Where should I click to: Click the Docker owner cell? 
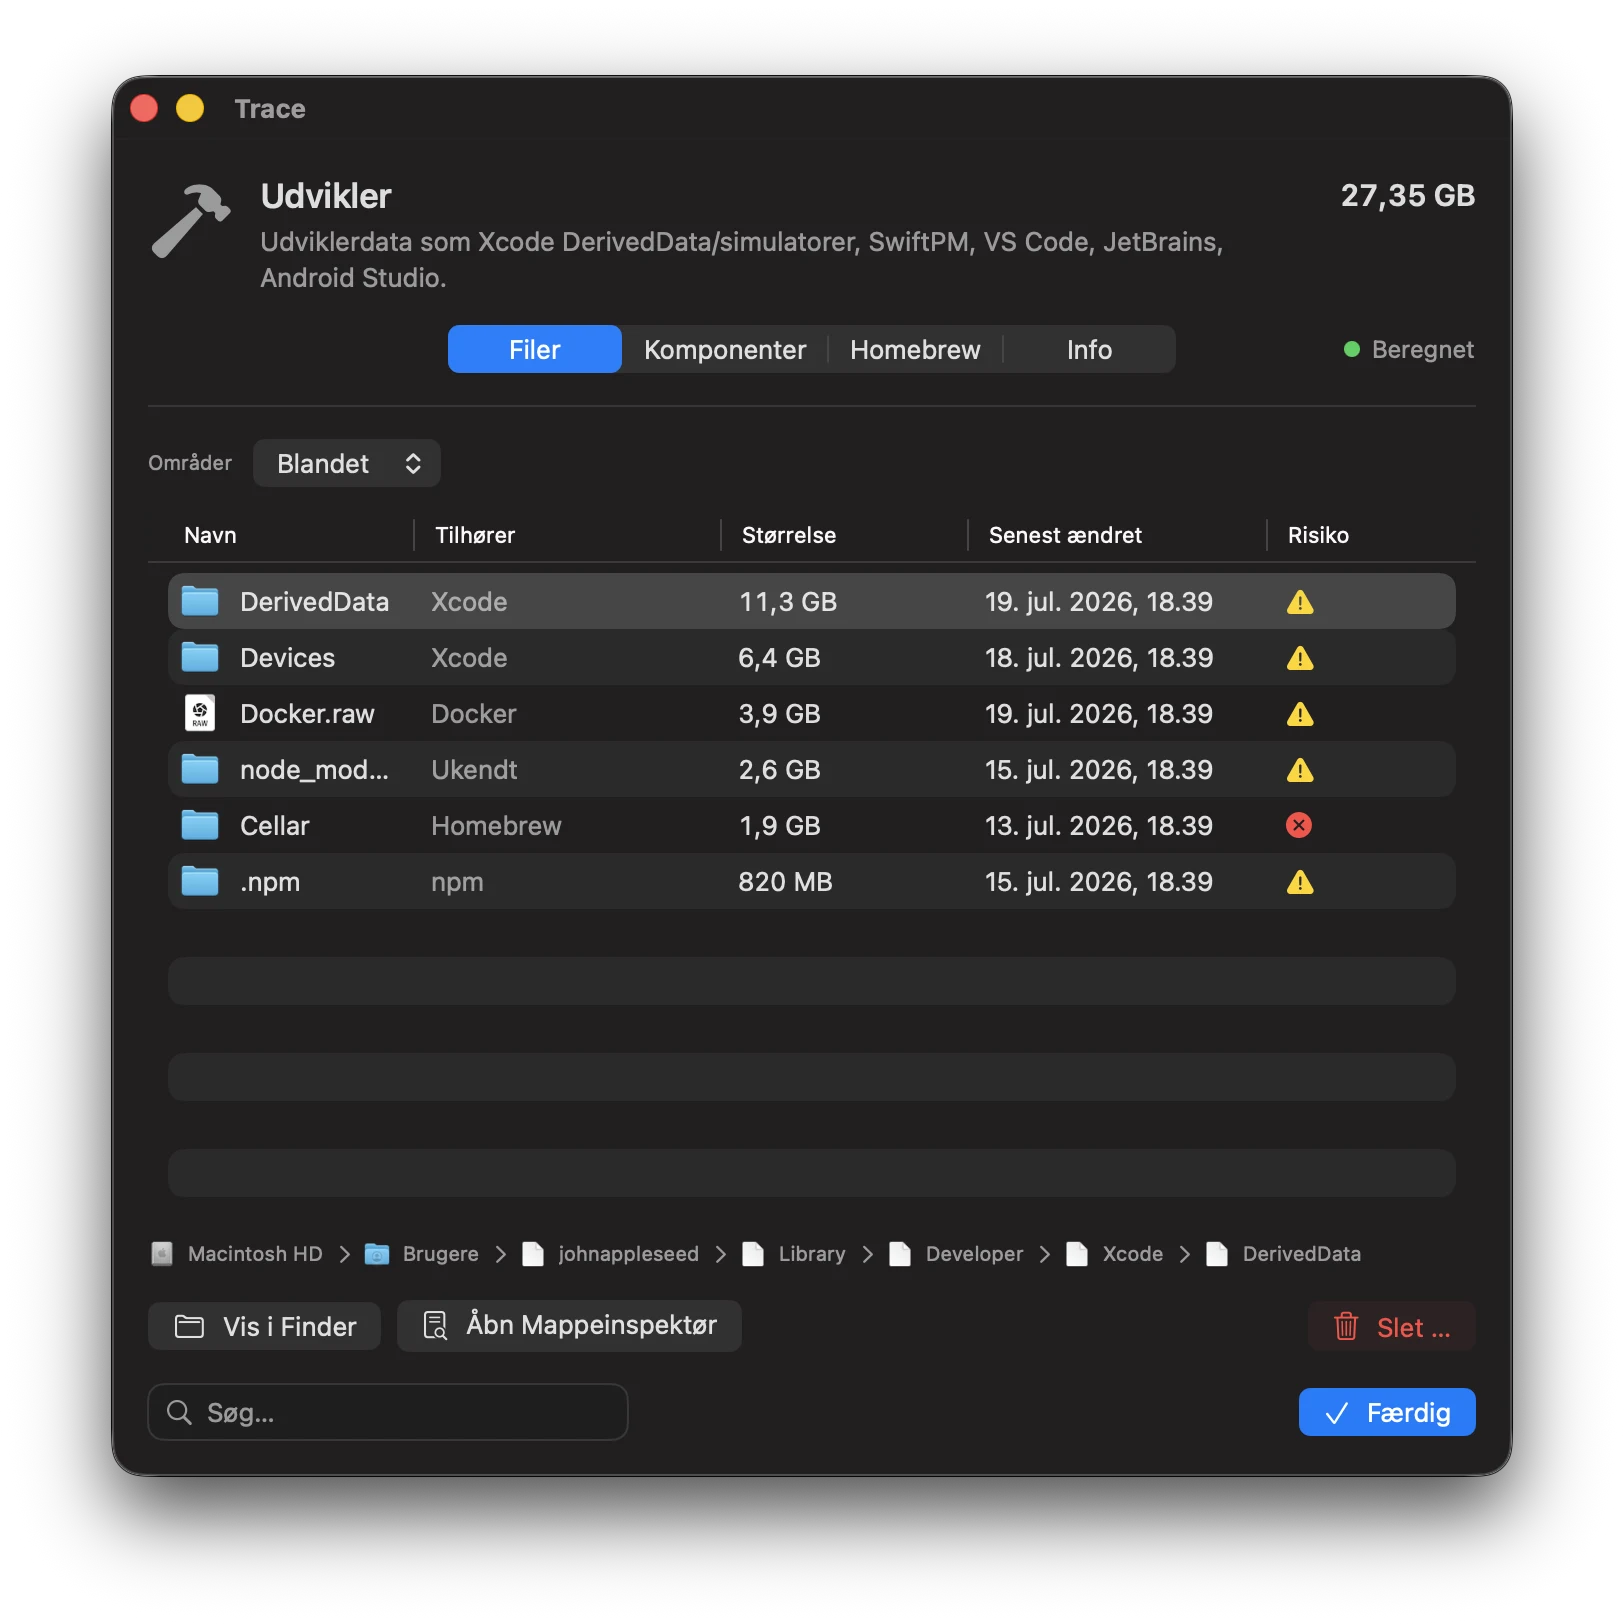pos(474,714)
